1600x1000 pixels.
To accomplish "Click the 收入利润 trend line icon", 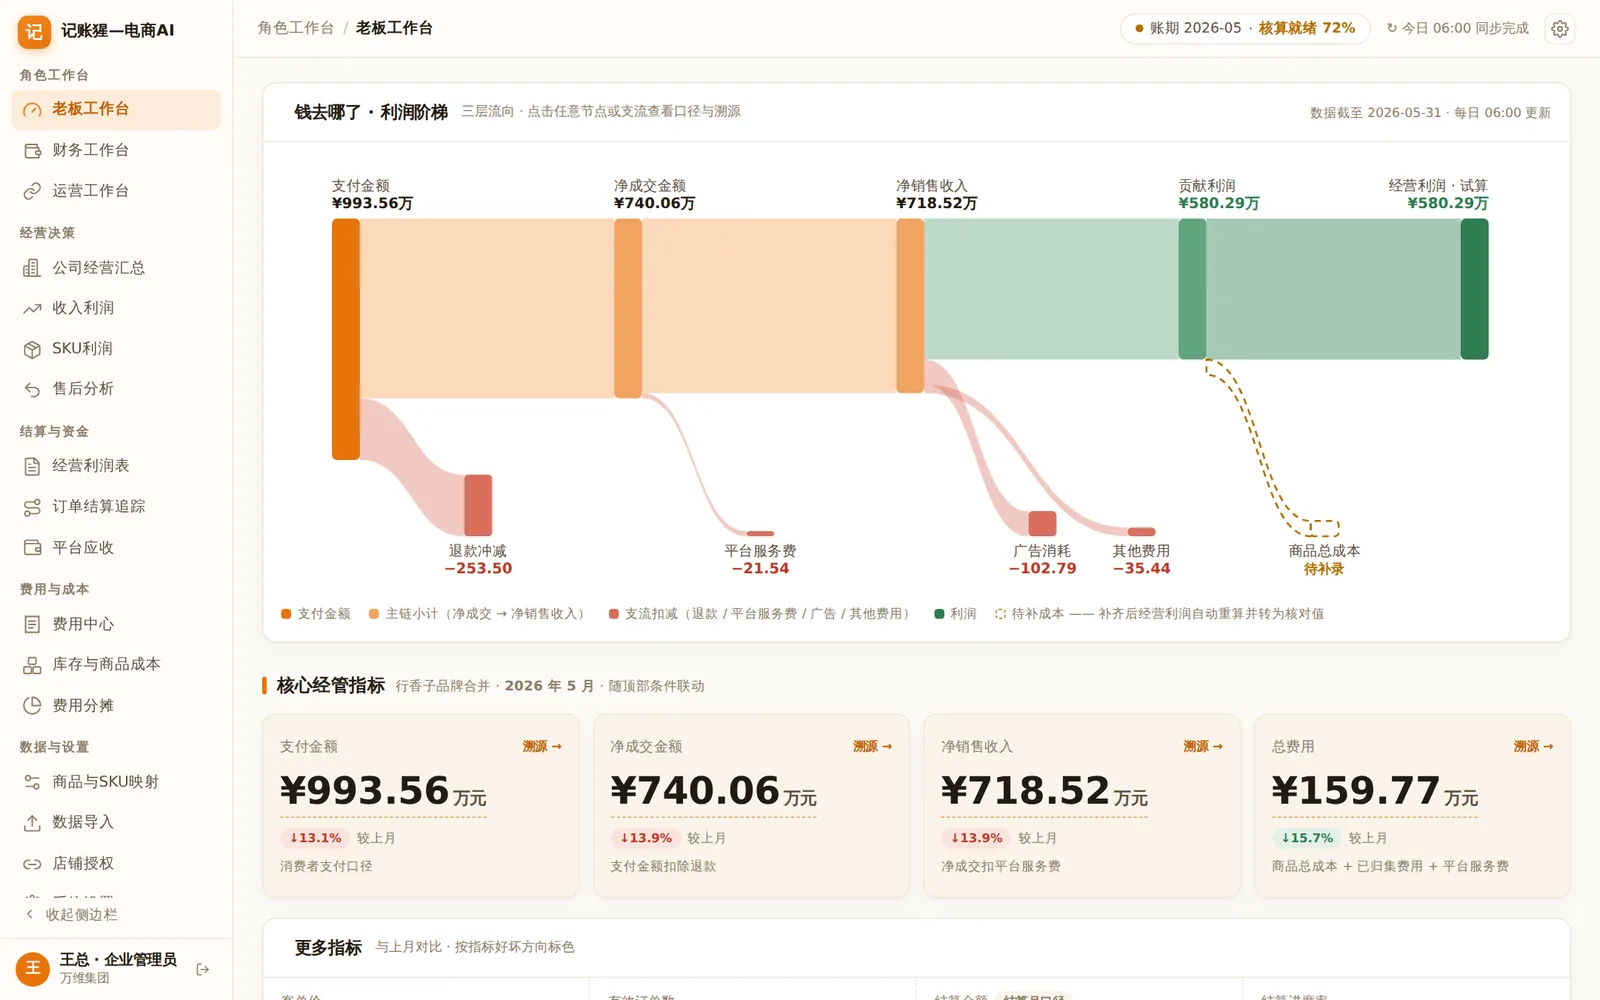I will pos(32,309).
